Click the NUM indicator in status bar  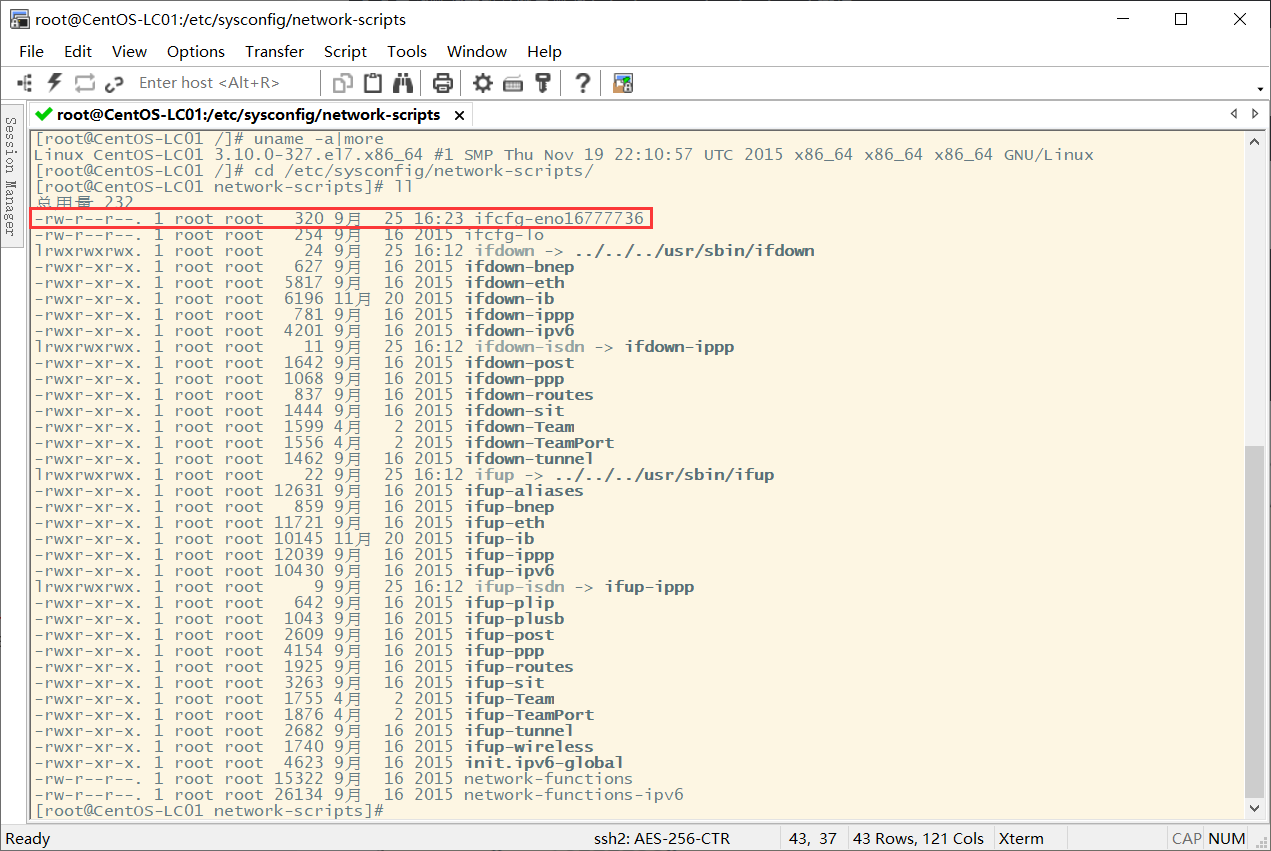pos(1227,839)
